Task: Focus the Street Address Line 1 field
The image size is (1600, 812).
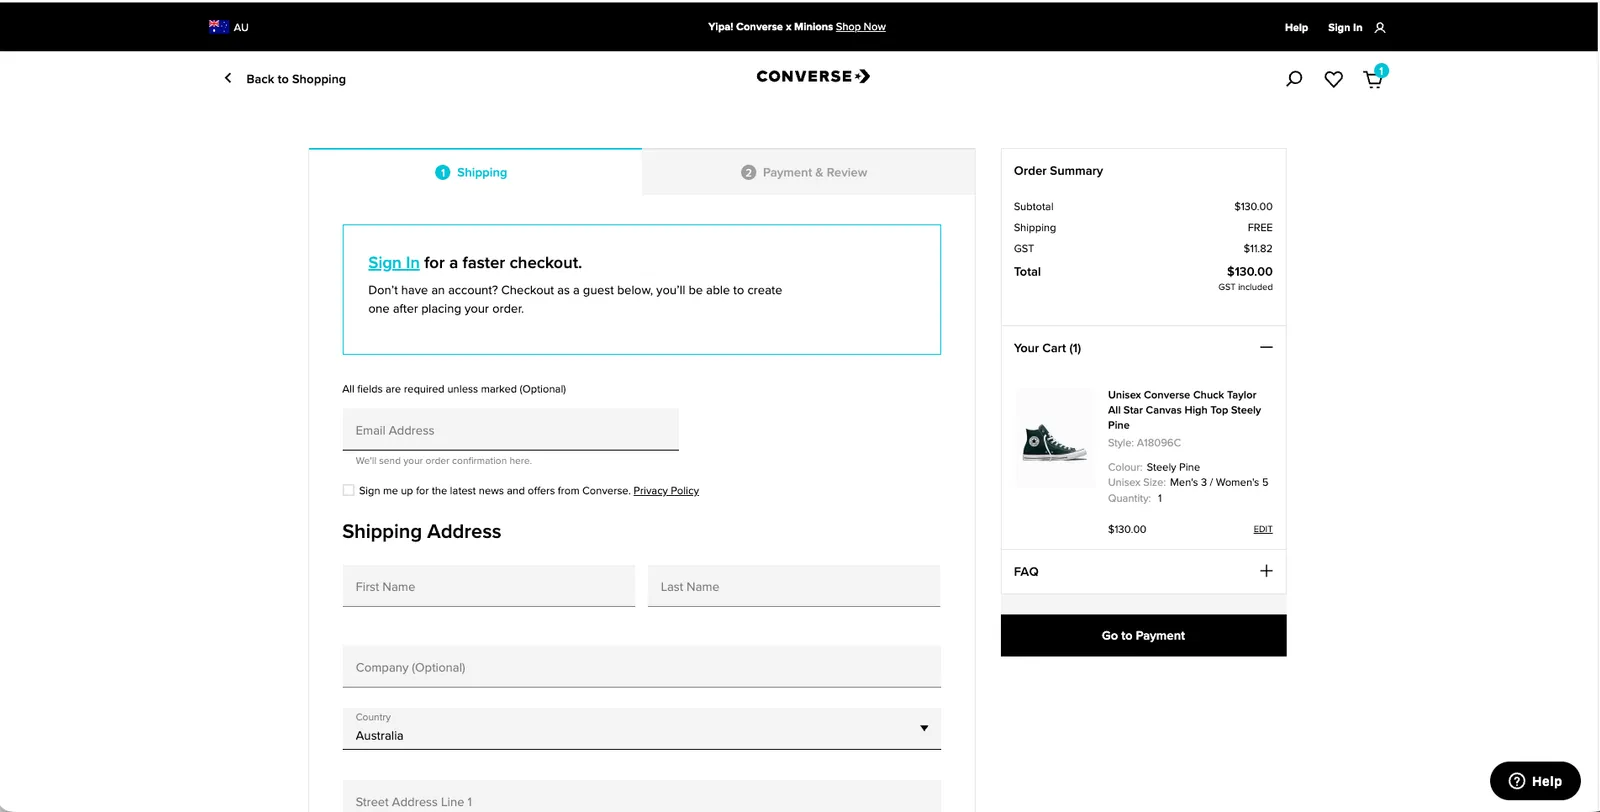Action: (641, 797)
